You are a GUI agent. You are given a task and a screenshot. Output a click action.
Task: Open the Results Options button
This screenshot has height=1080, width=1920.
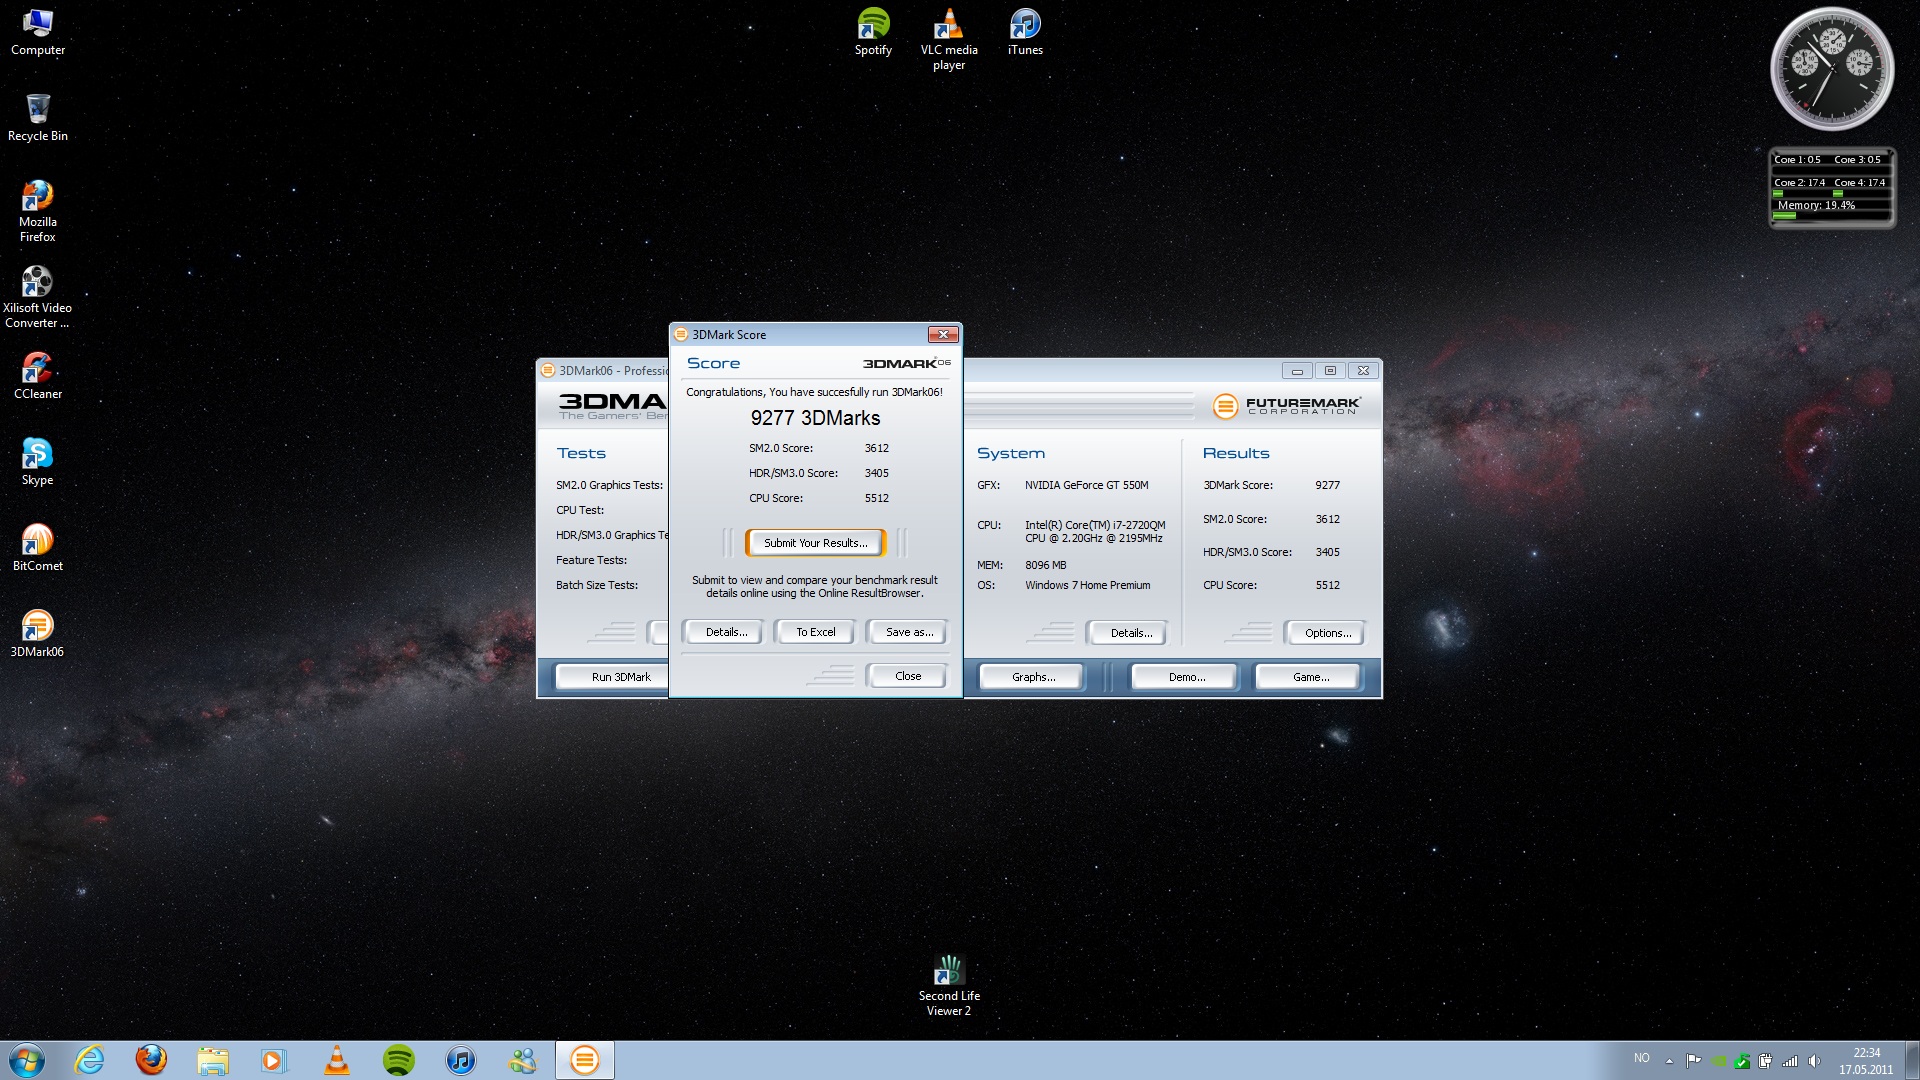(x=1328, y=633)
